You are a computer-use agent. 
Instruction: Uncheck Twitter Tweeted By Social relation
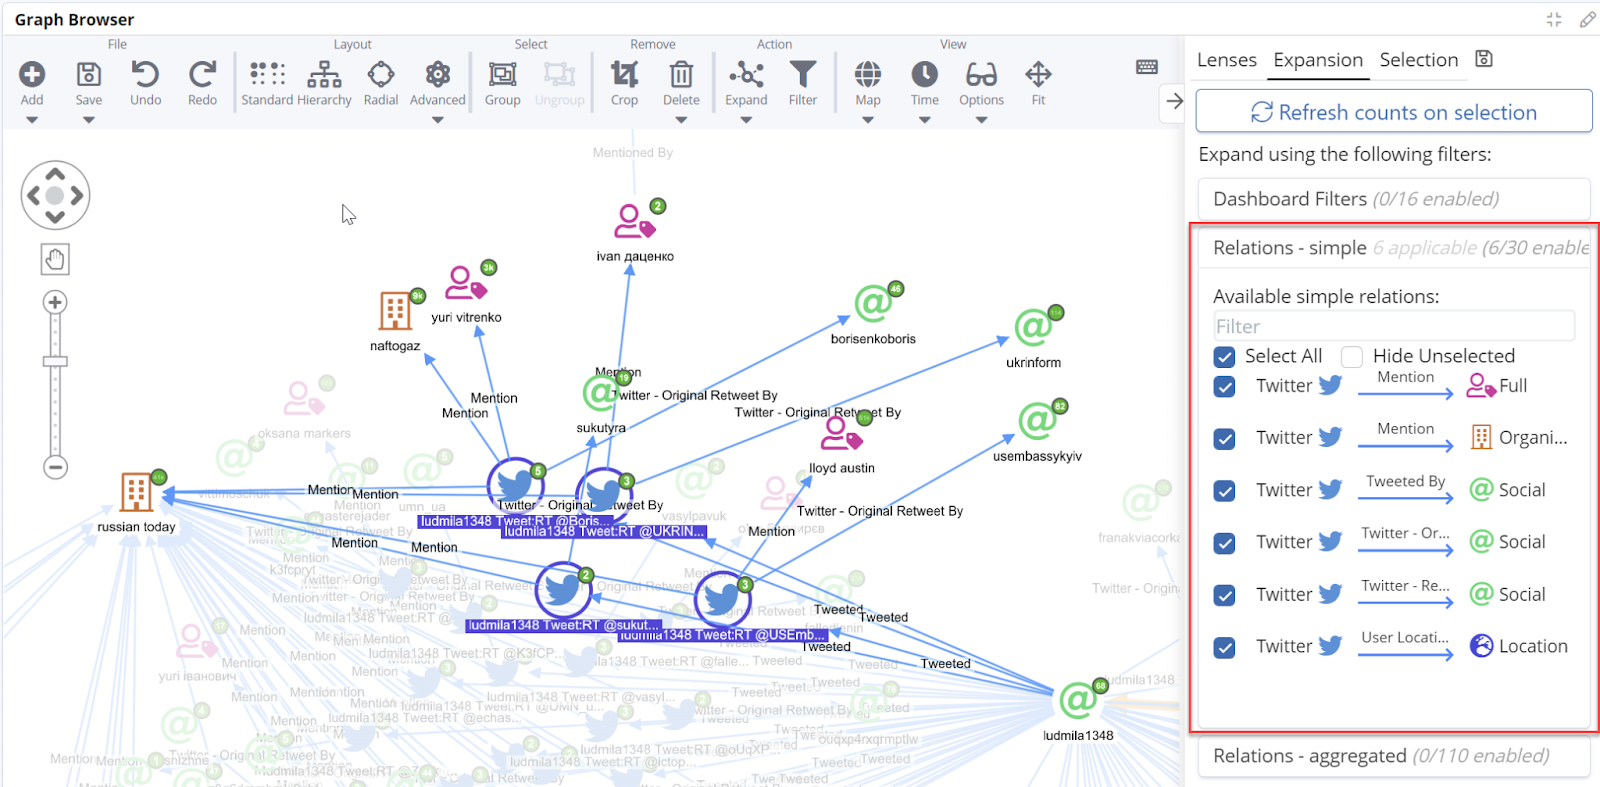pyautogui.click(x=1224, y=491)
